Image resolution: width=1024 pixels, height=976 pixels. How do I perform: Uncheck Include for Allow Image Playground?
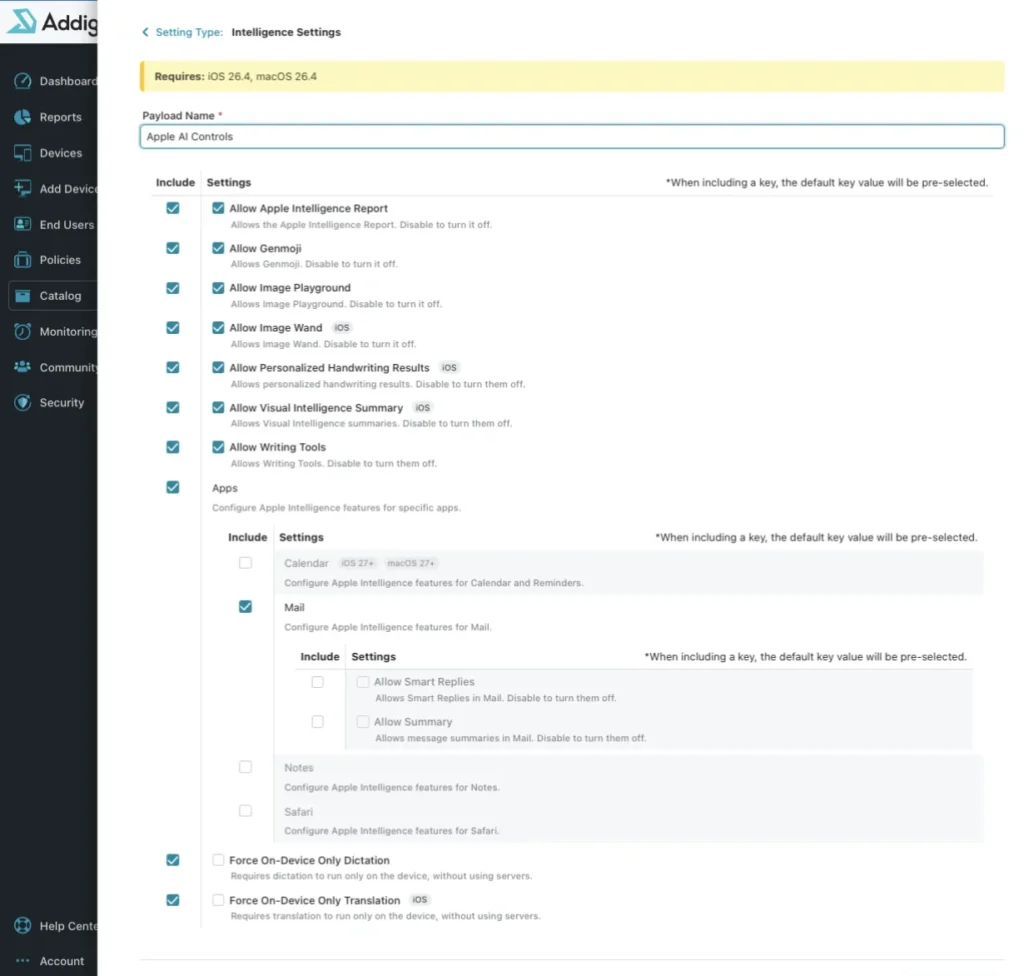click(x=172, y=287)
